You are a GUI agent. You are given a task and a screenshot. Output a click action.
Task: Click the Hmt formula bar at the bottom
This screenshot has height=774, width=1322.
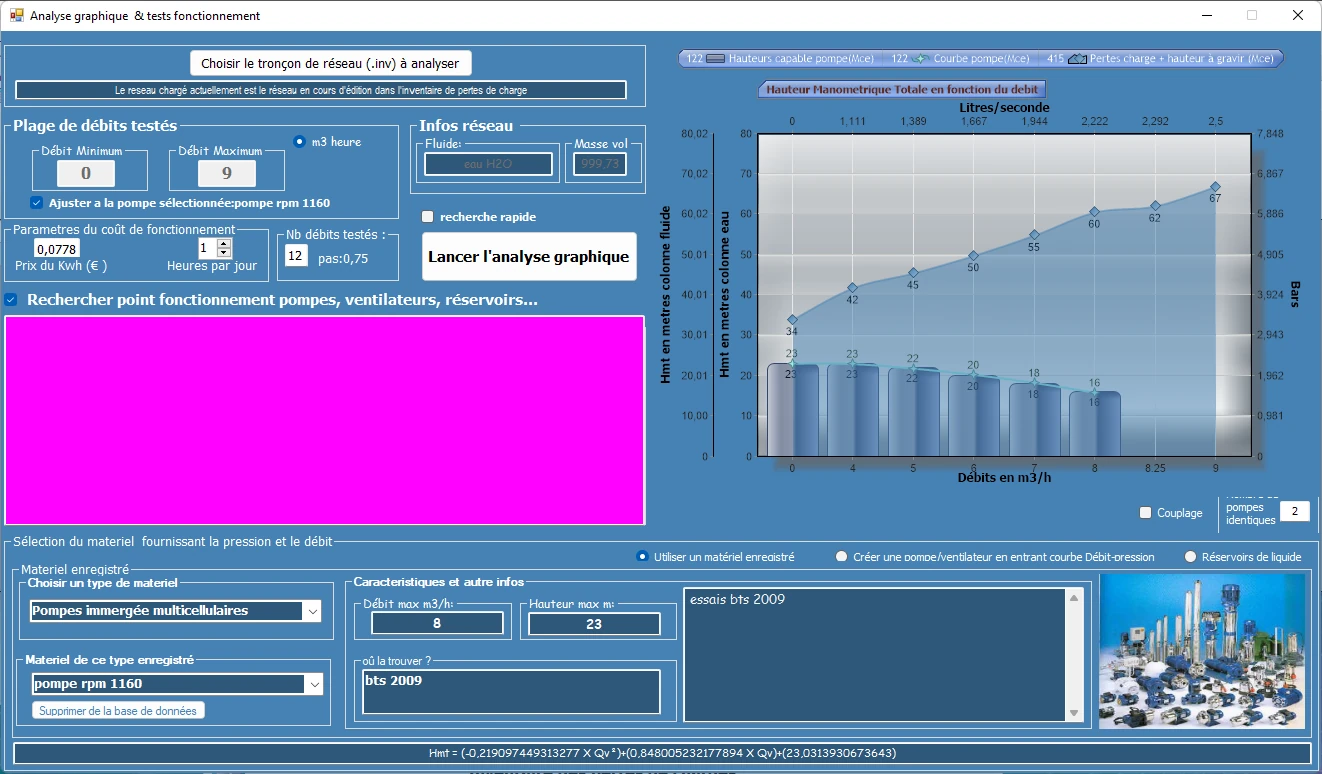click(661, 753)
